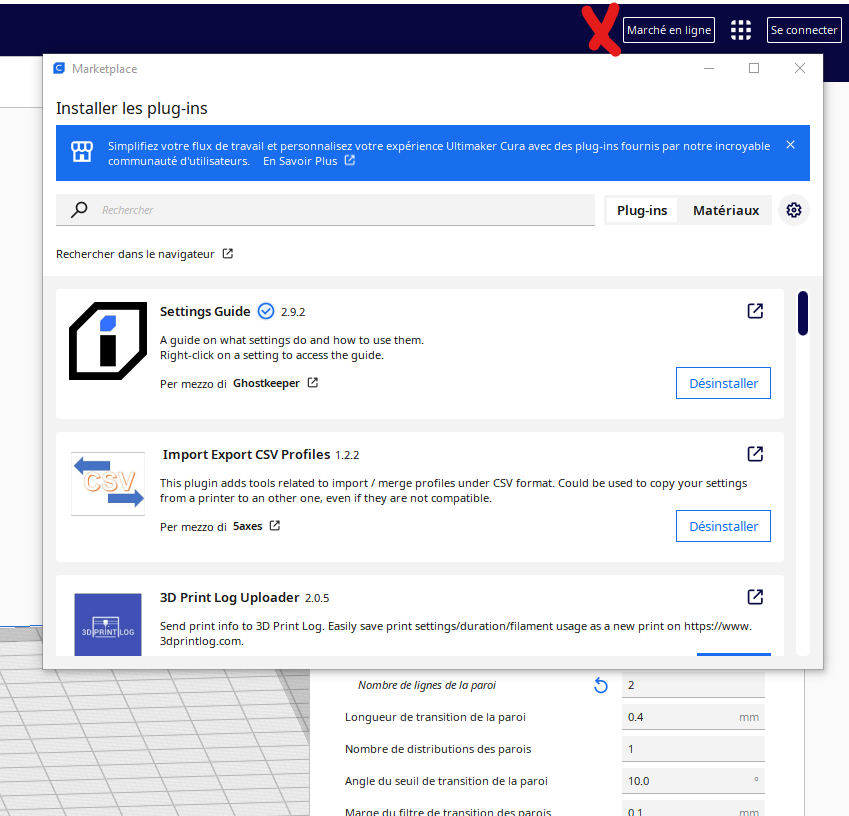Click the Angle du seuil de transition label
This screenshot has width=849, height=816.
(446, 781)
